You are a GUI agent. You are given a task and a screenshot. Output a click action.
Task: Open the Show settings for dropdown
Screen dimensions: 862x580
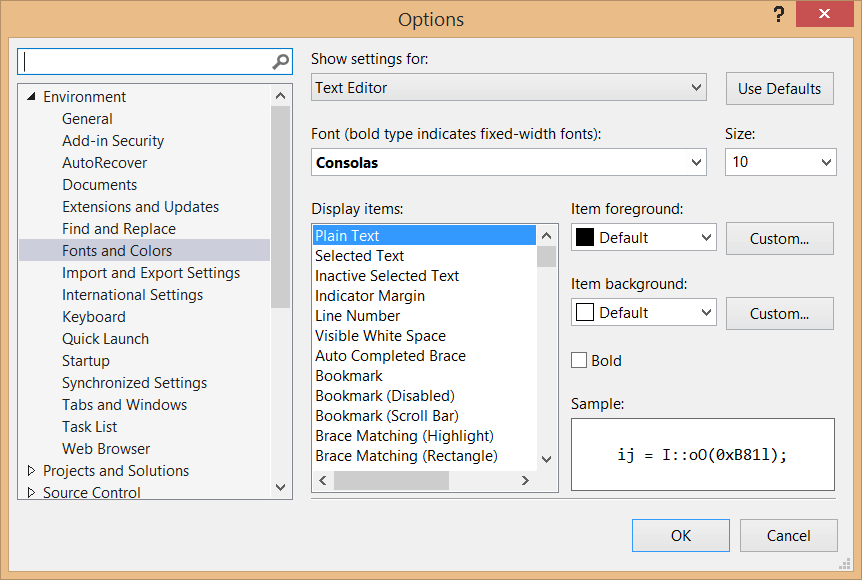click(509, 88)
